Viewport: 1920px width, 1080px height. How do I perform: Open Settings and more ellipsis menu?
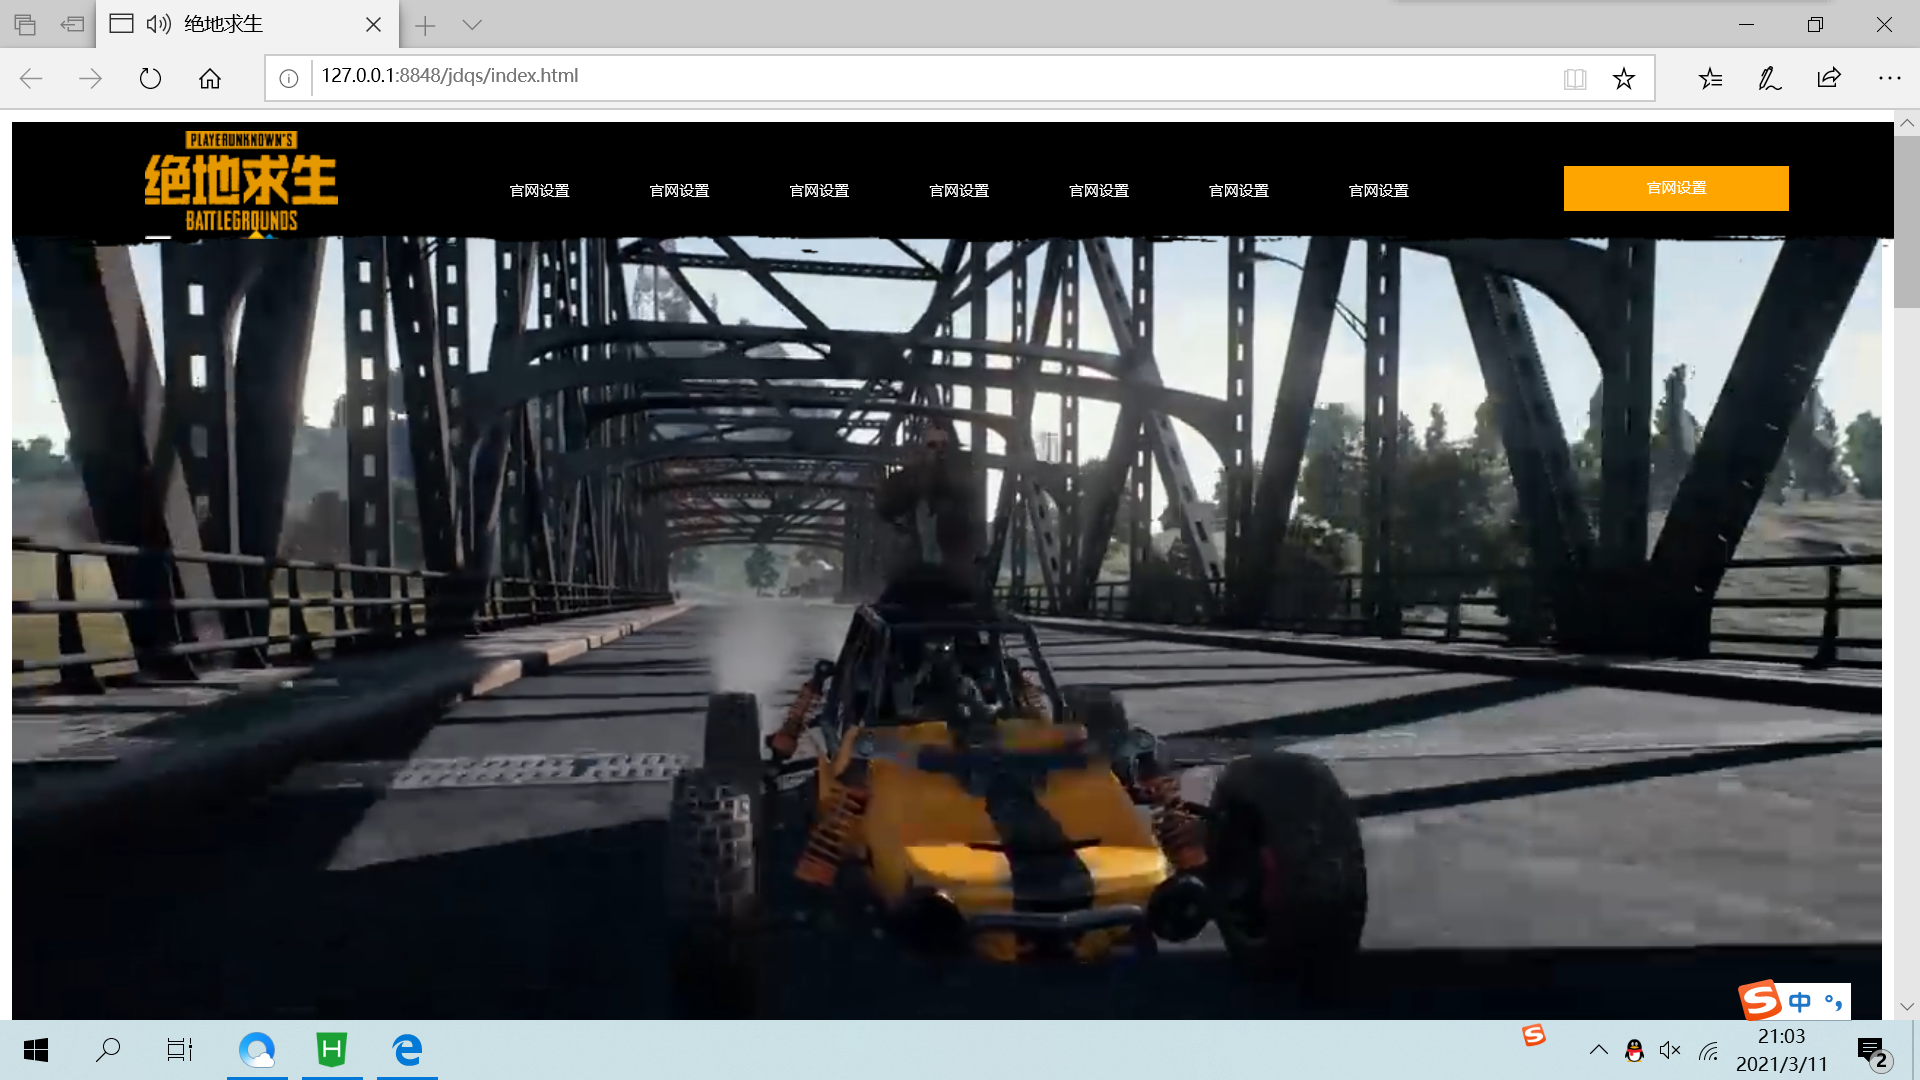coord(1889,78)
